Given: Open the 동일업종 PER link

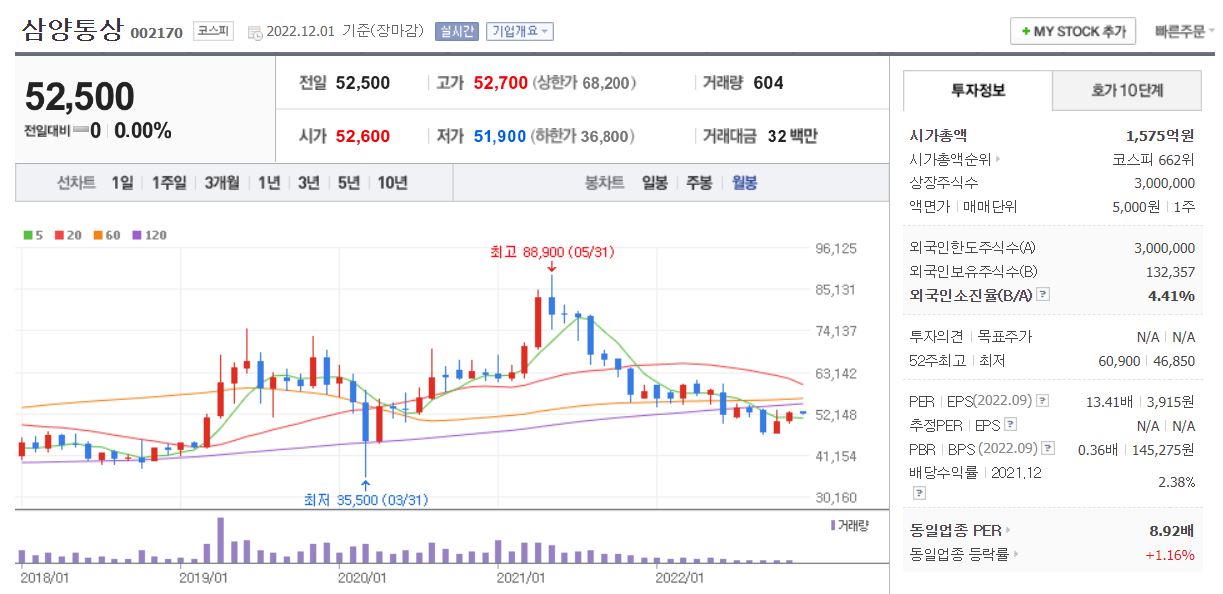Looking at the screenshot, I should pos(960,530).
